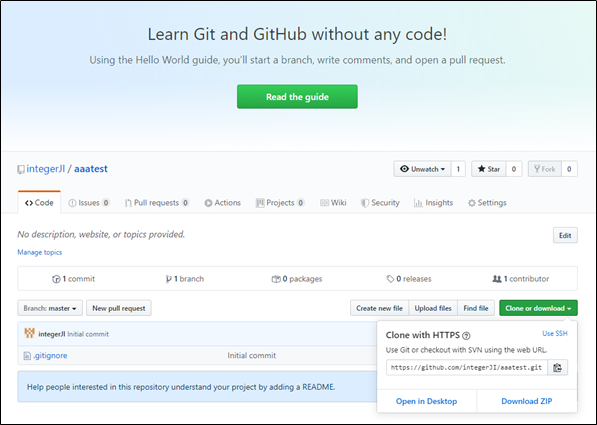
Task: Click the Manage topics link
Action: pyautogui.click(x=40, y=252)
